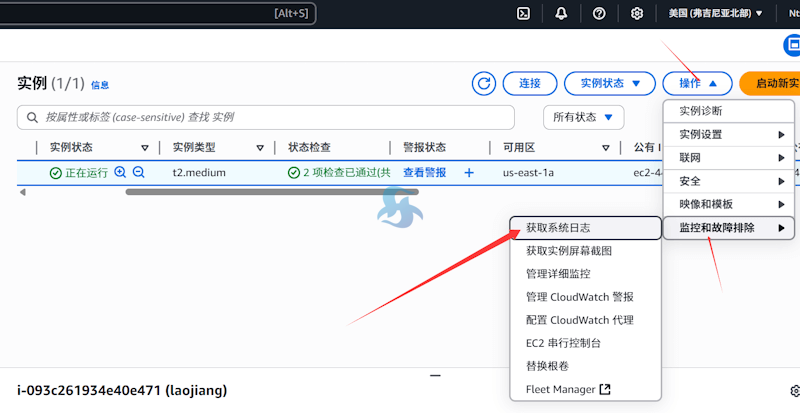Image resolution: width=800 pixels, height=413 pixels.
Task: Click the 连接 button
Action: coord(530,83)
